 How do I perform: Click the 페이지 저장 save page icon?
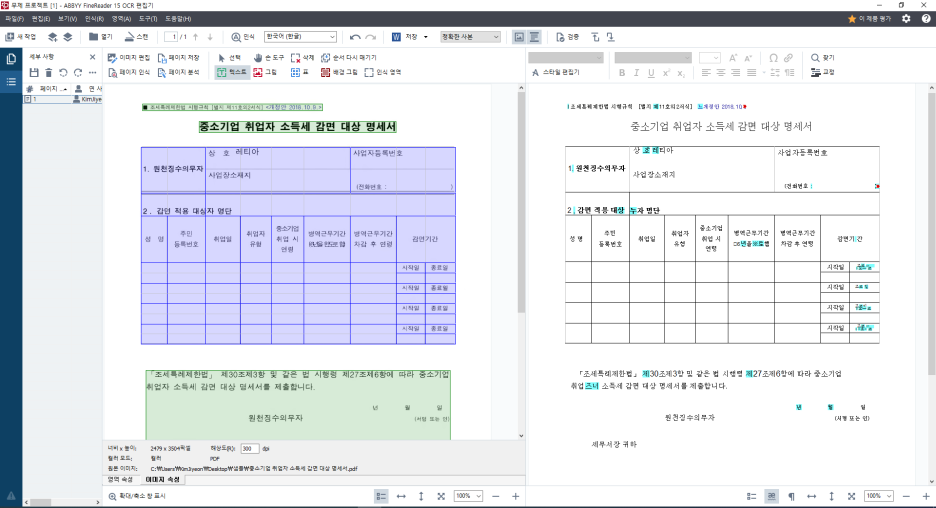178,58
